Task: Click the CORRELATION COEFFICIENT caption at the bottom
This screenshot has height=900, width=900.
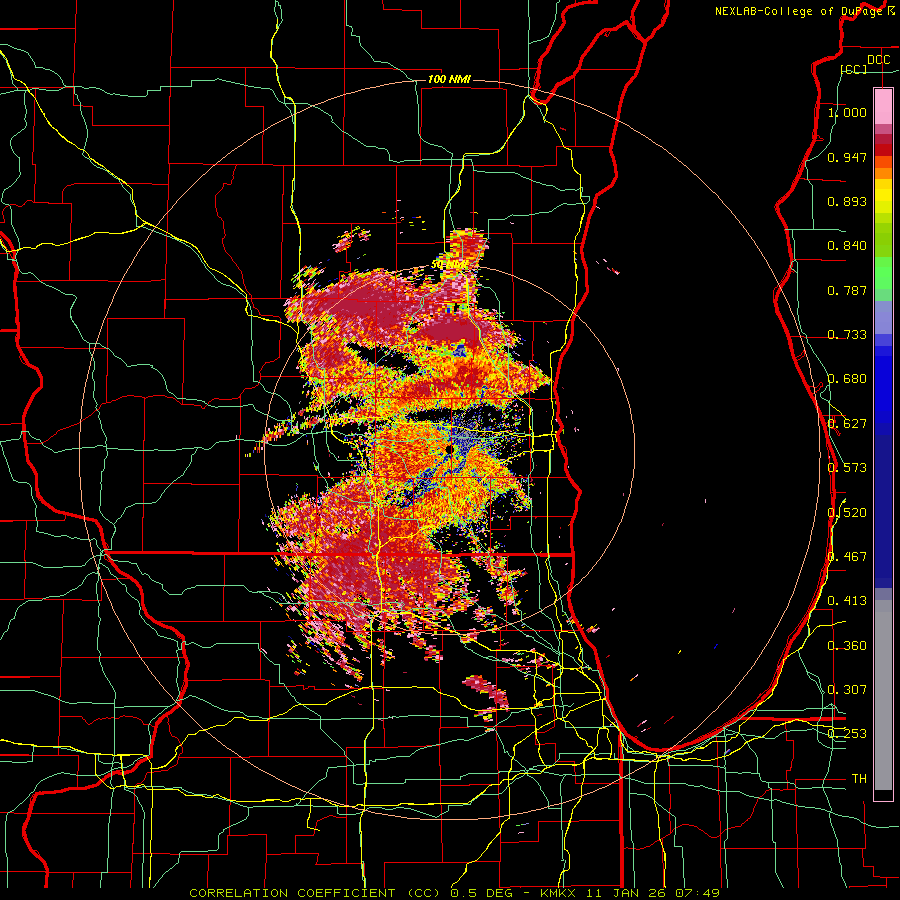Action: [x=455, y=893]
